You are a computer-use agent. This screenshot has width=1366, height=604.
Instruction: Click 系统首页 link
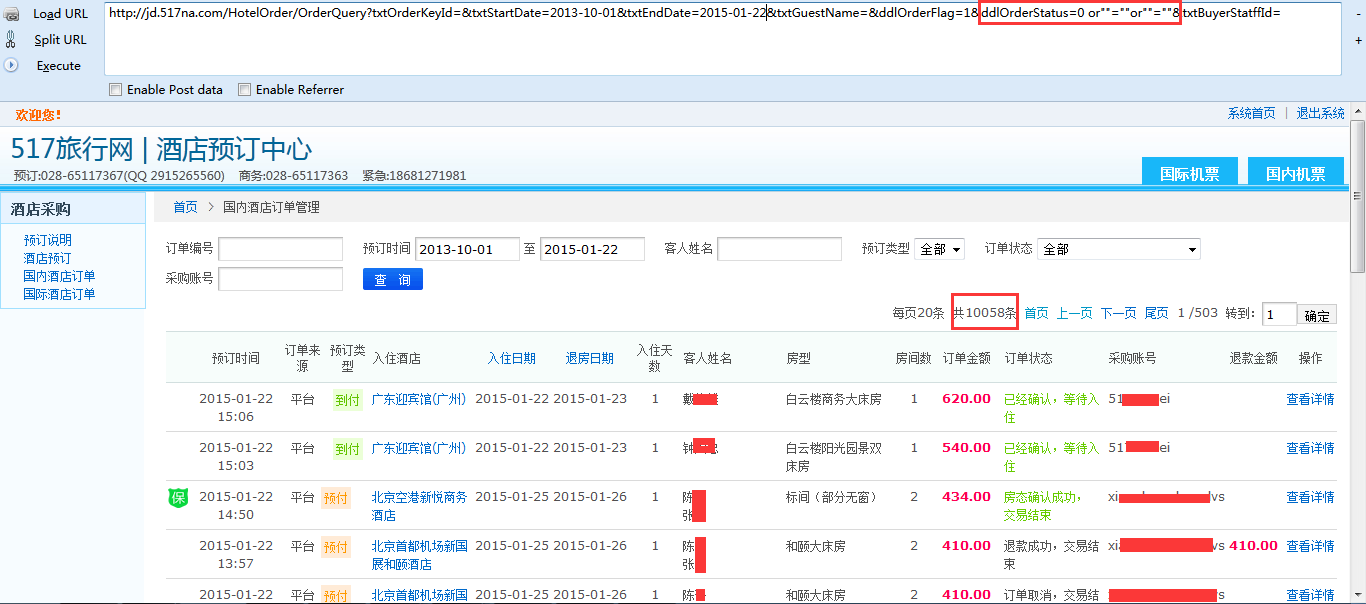[1252, 113]
